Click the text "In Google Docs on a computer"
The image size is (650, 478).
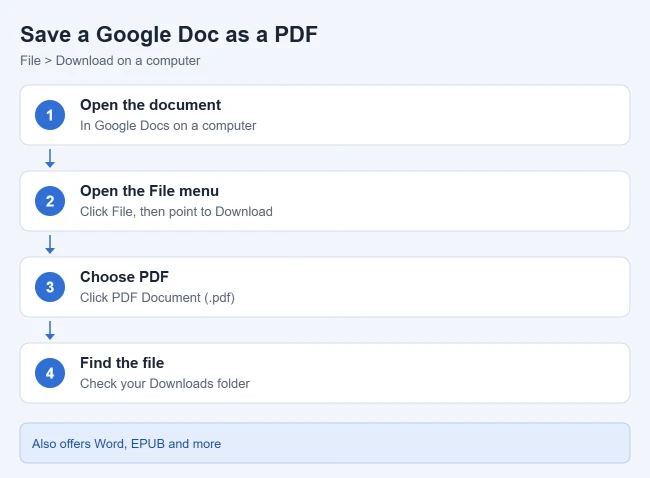[x=168, y=126]
